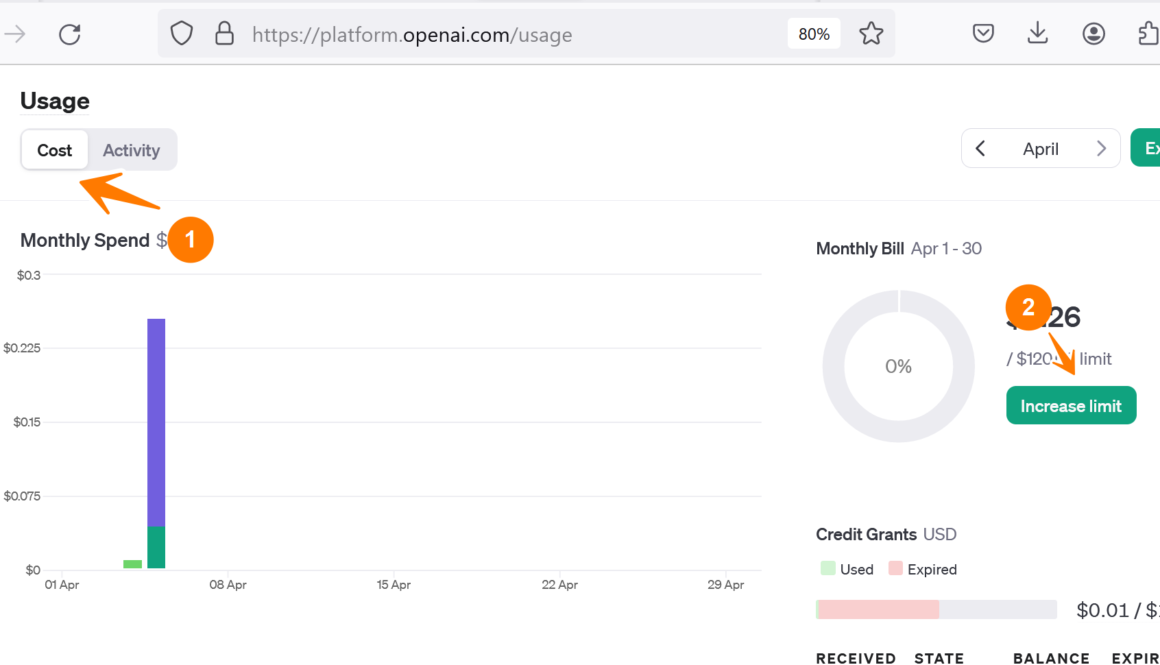Open the tracking protection shield icon
1160x665 pixels.
181,35
